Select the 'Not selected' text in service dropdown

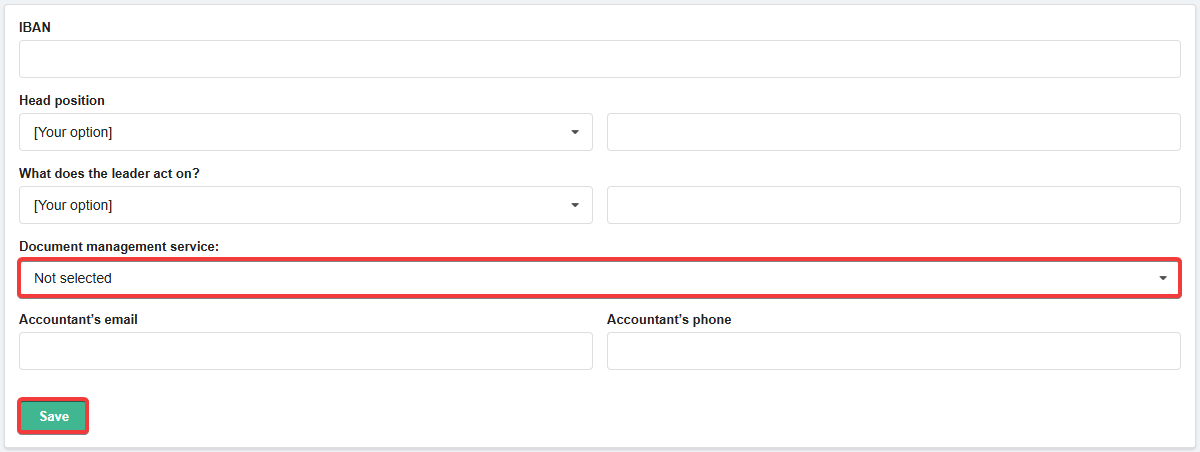point(73,278)
